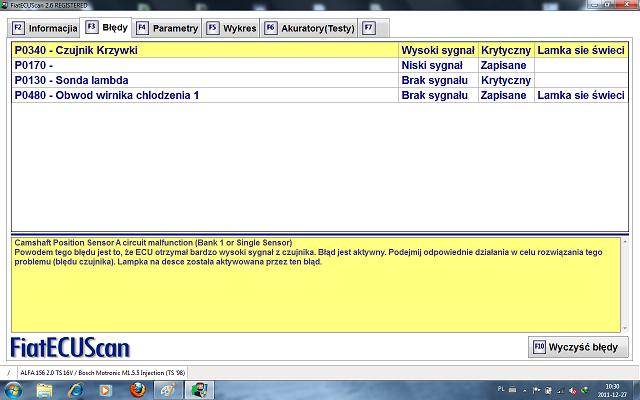Open the Windows Start menu
Viewport: 640px width, 400px height.
(x=13, y=390)
